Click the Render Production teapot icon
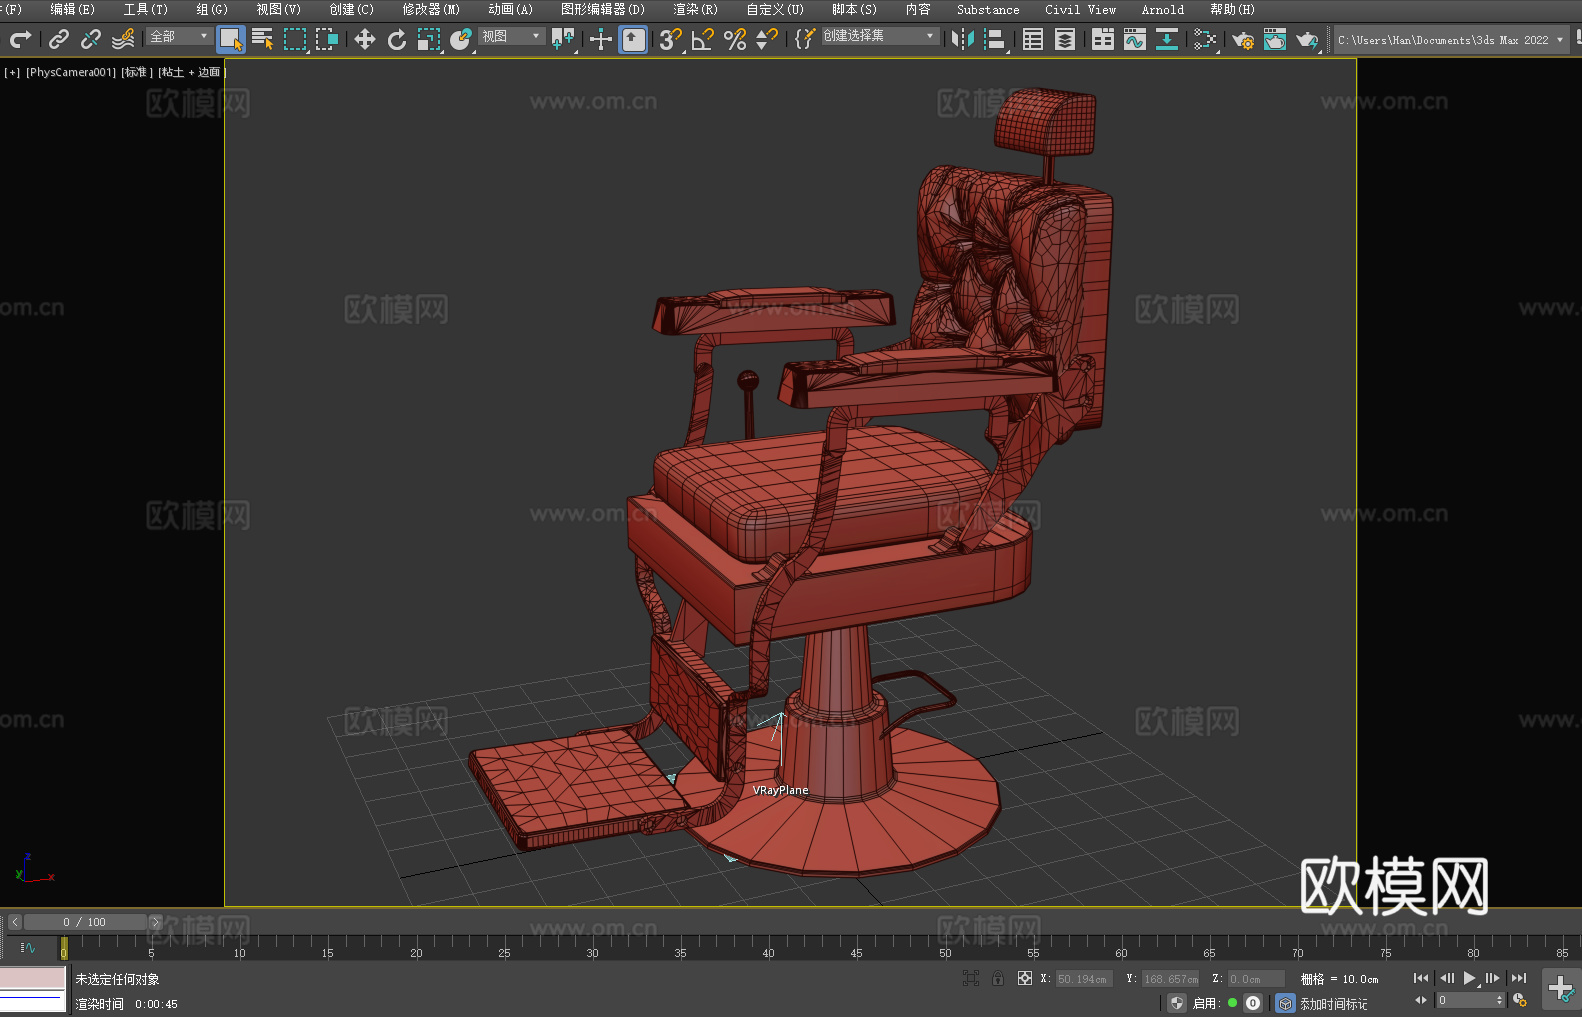Screen dimensions: 1582x1017 pos(1307,39)
